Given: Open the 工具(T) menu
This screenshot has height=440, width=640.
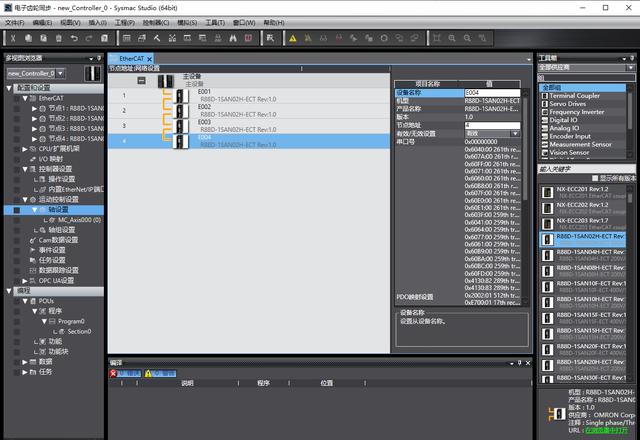Looking at the screenshot, I should click(215, 22).
